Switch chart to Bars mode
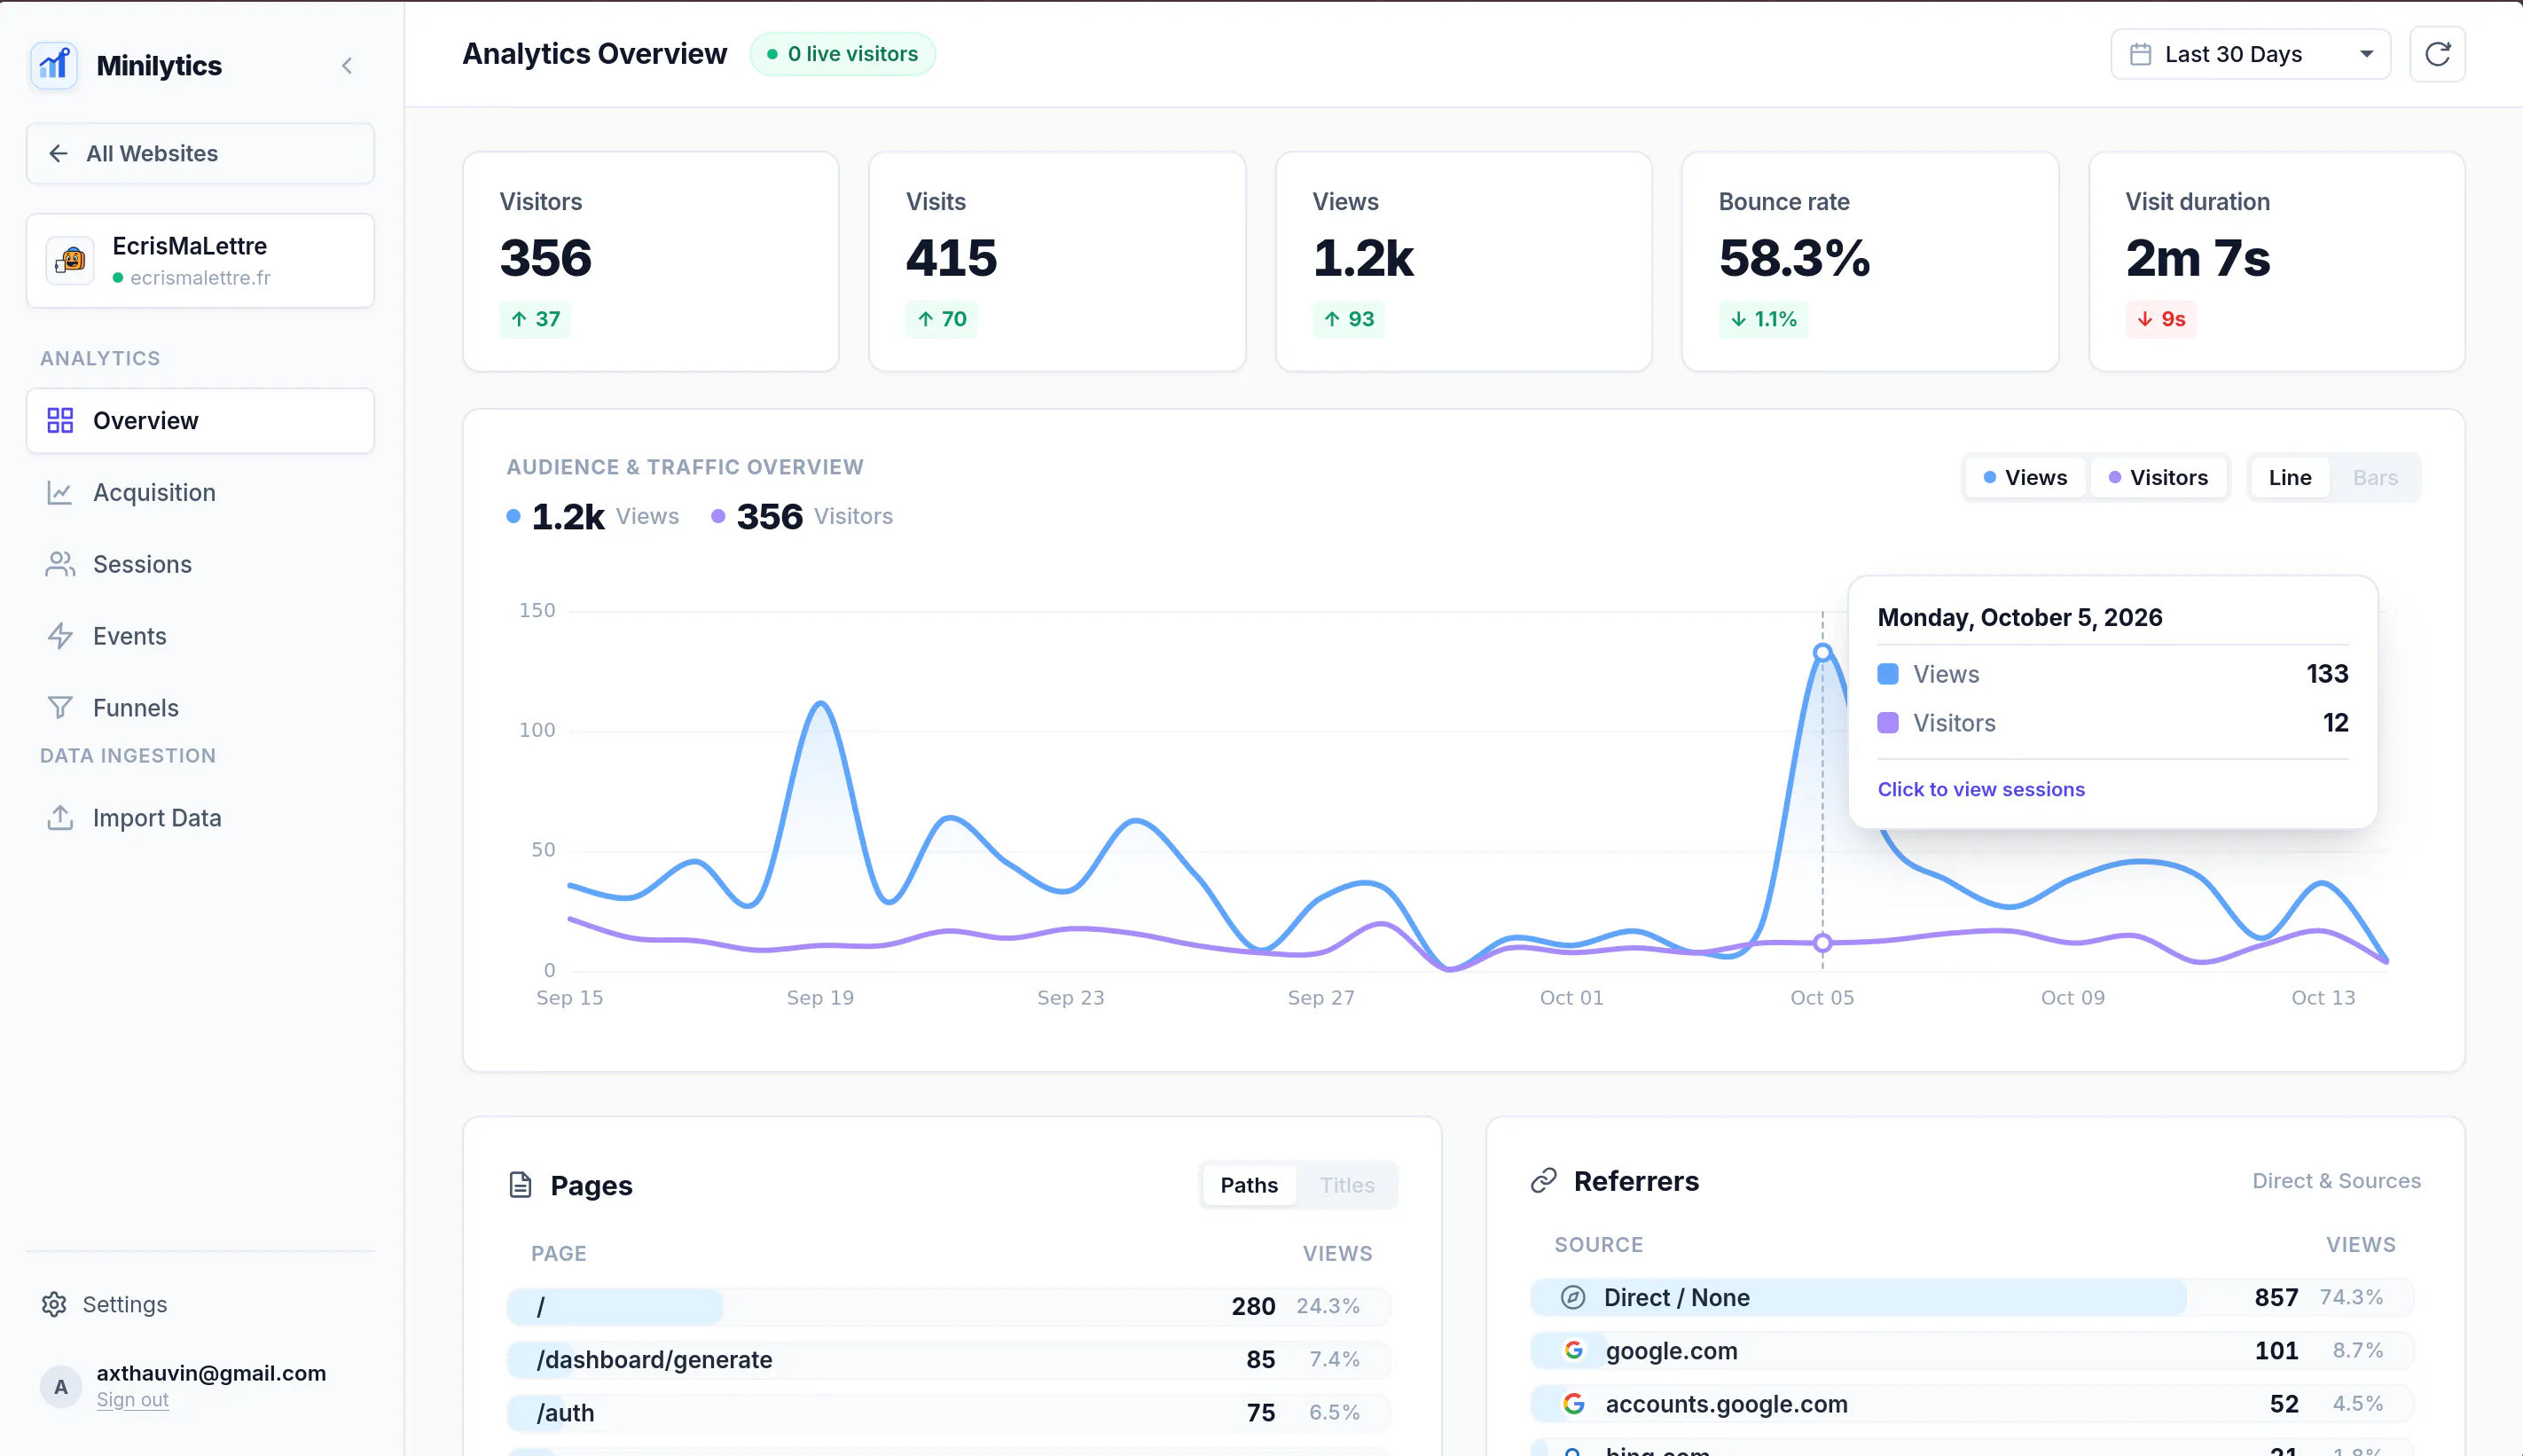 point(2375,478)
